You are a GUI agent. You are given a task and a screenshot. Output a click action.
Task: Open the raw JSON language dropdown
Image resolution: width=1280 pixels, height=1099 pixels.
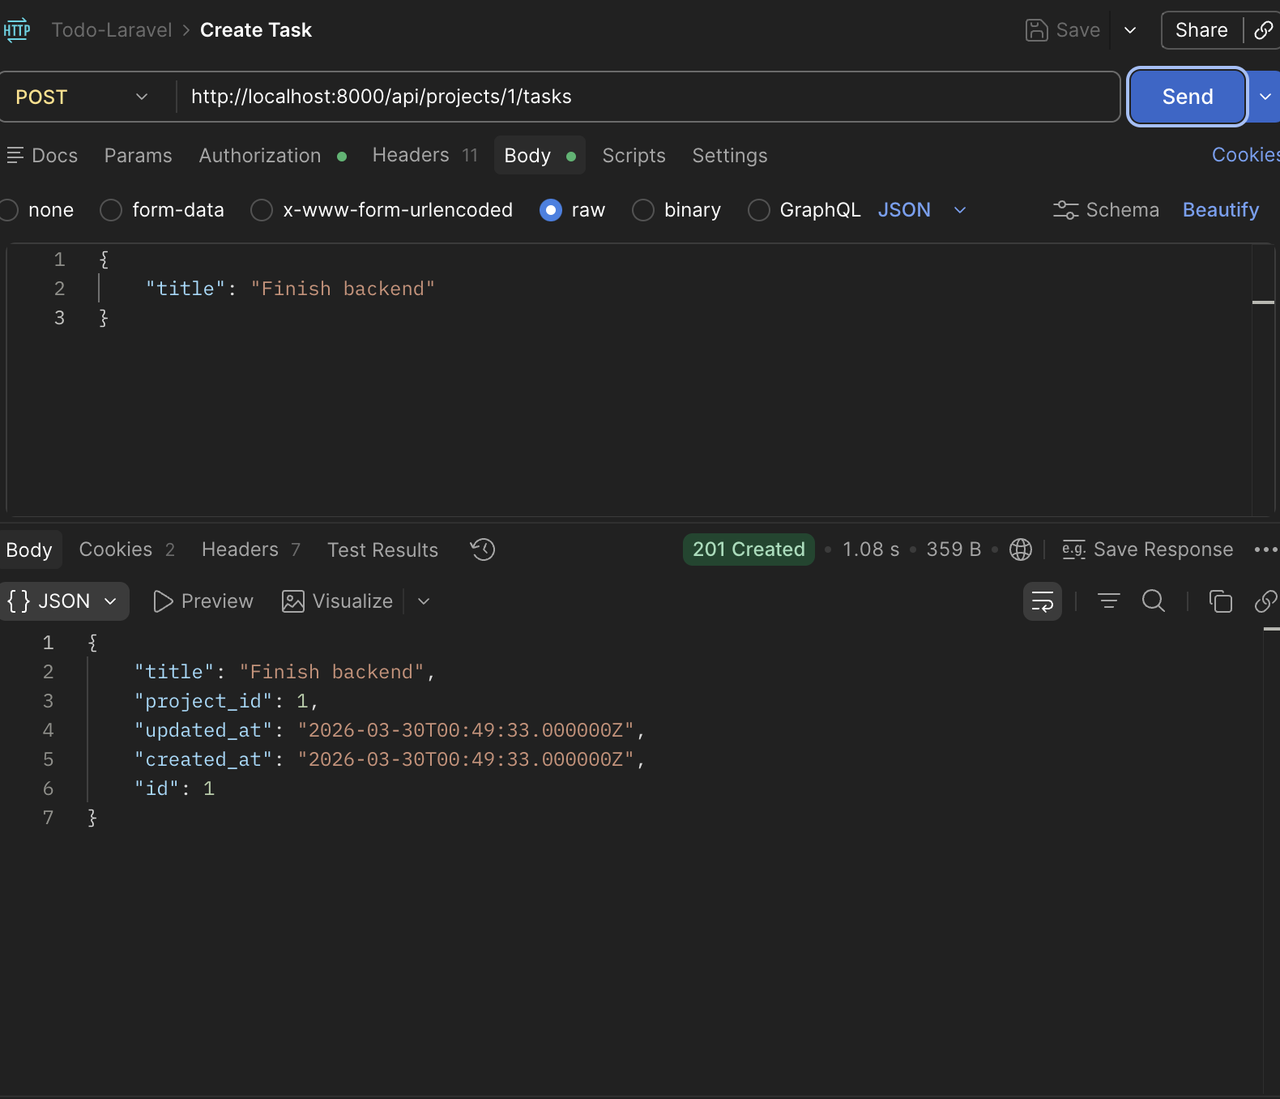(x=922, y=210)
